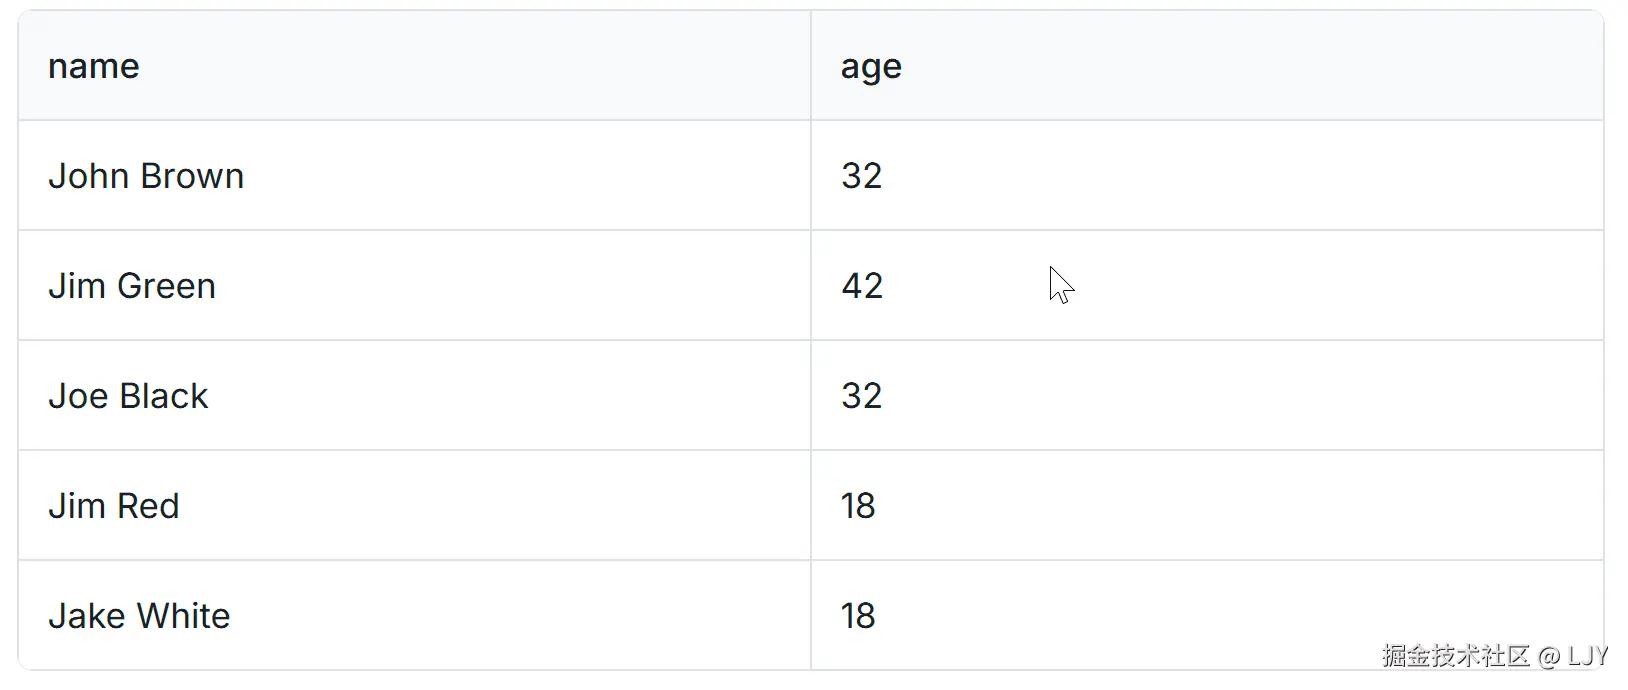This screenshot has height=690, width=1628.
Task: Click age 32 in Joe Black's row
Action: point(861,396)
